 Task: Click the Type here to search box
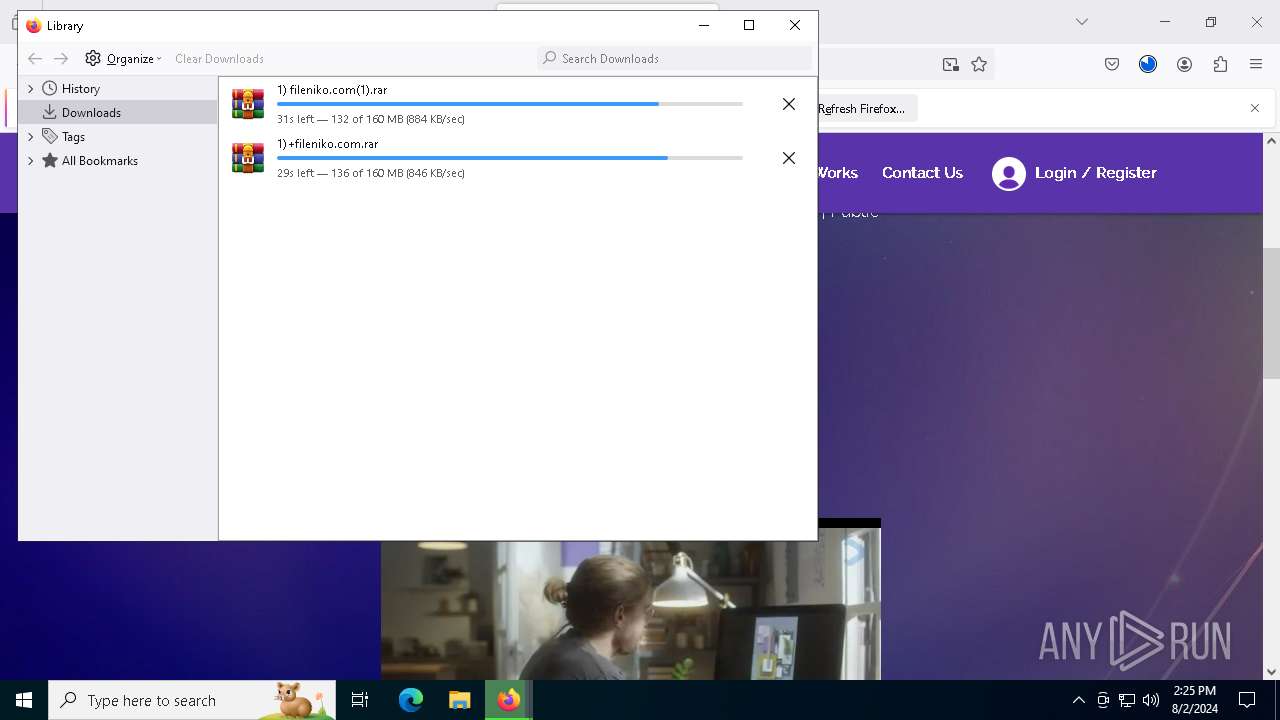tap(192, 700)
